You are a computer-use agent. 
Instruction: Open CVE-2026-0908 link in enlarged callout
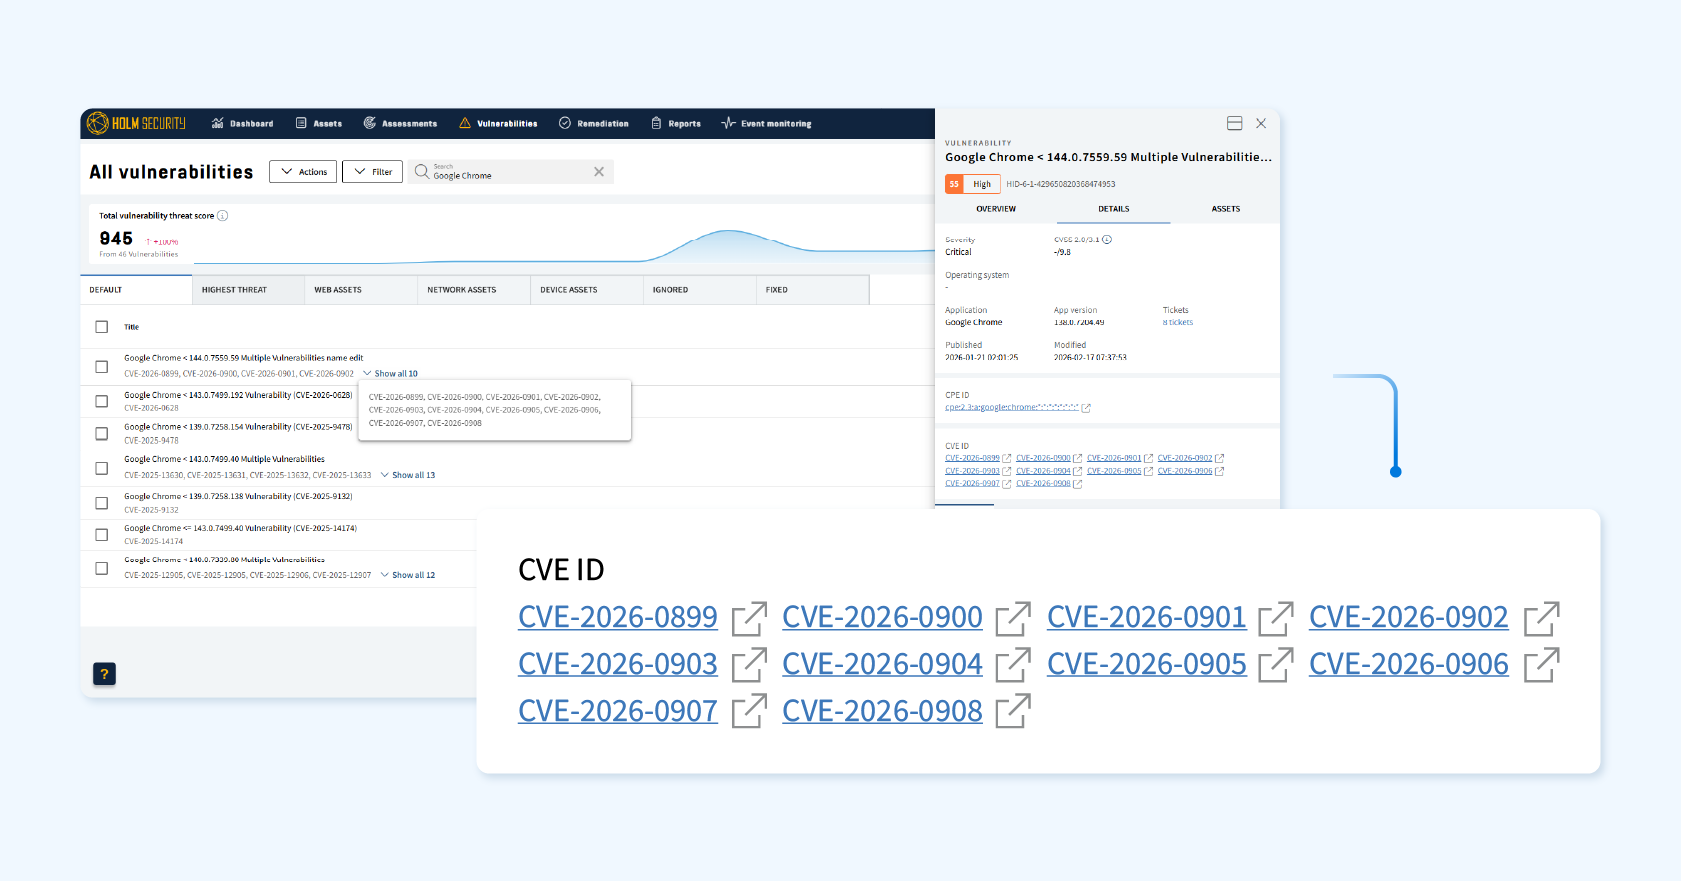[882, 711]
